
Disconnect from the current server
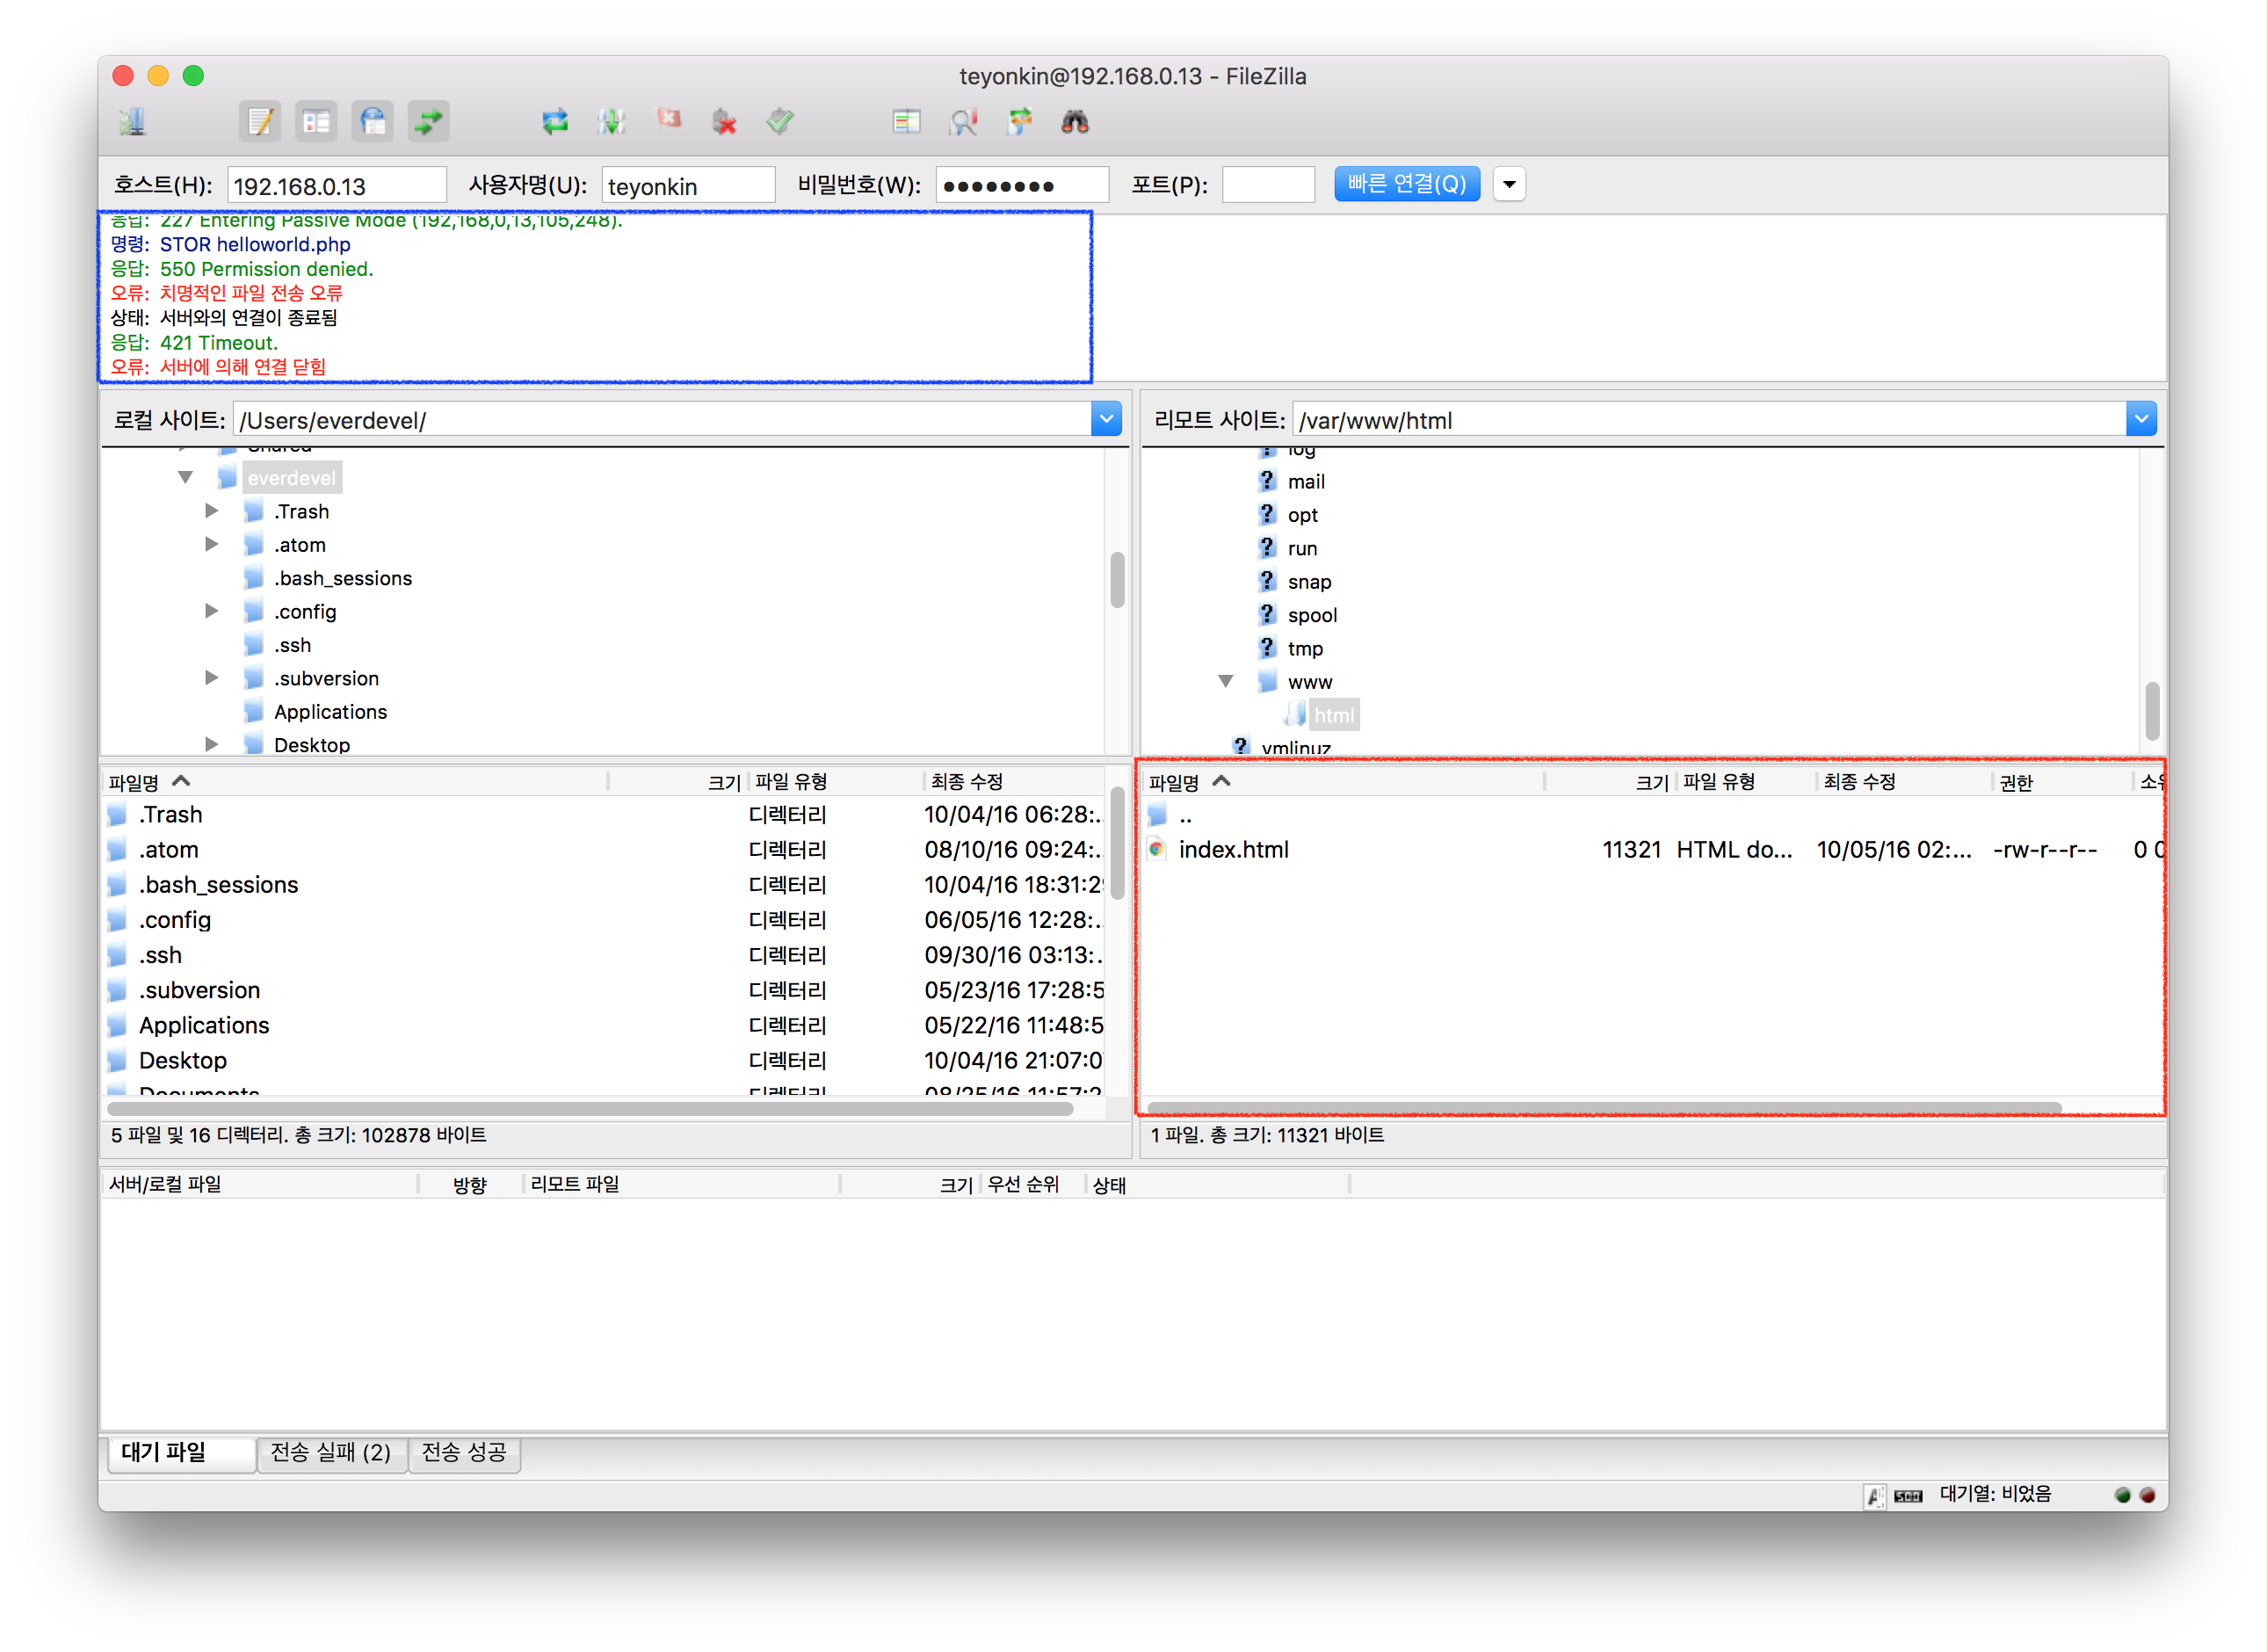(724, 122)
